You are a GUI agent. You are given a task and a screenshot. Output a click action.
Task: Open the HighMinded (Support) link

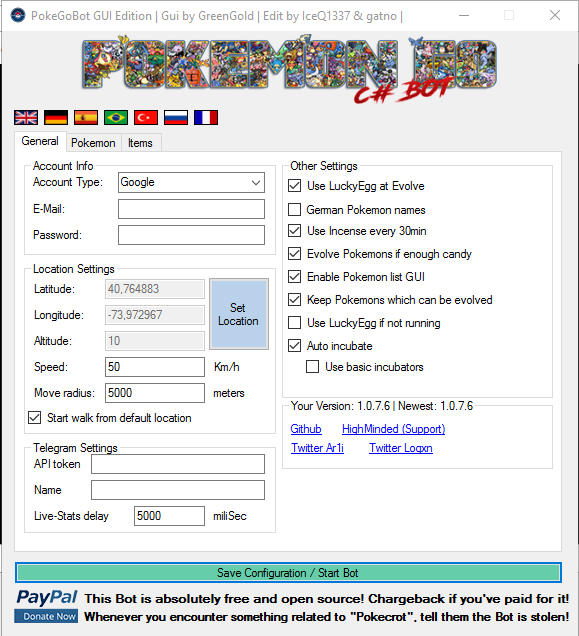(394, 429)
